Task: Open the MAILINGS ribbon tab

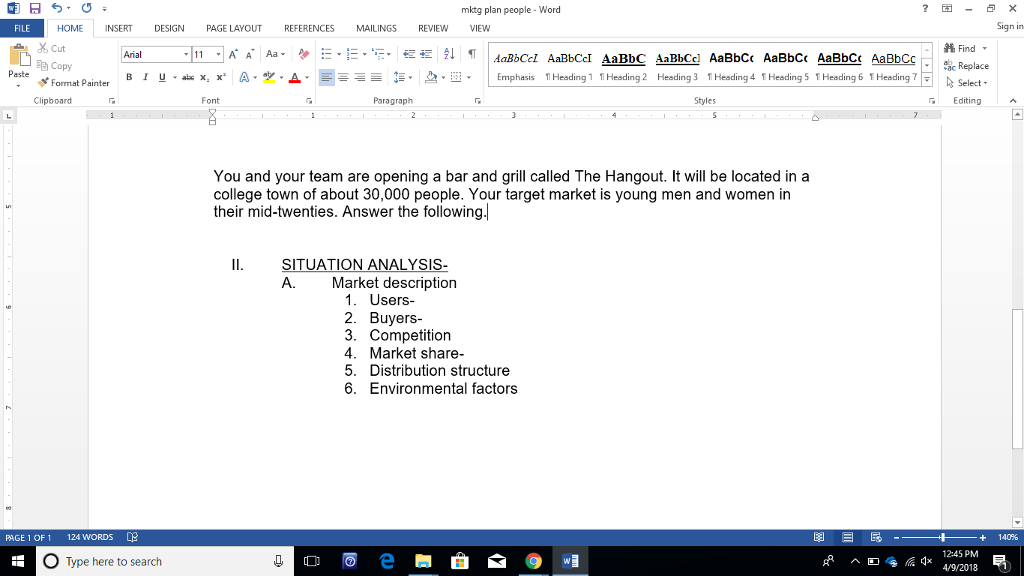Action: 376,28
